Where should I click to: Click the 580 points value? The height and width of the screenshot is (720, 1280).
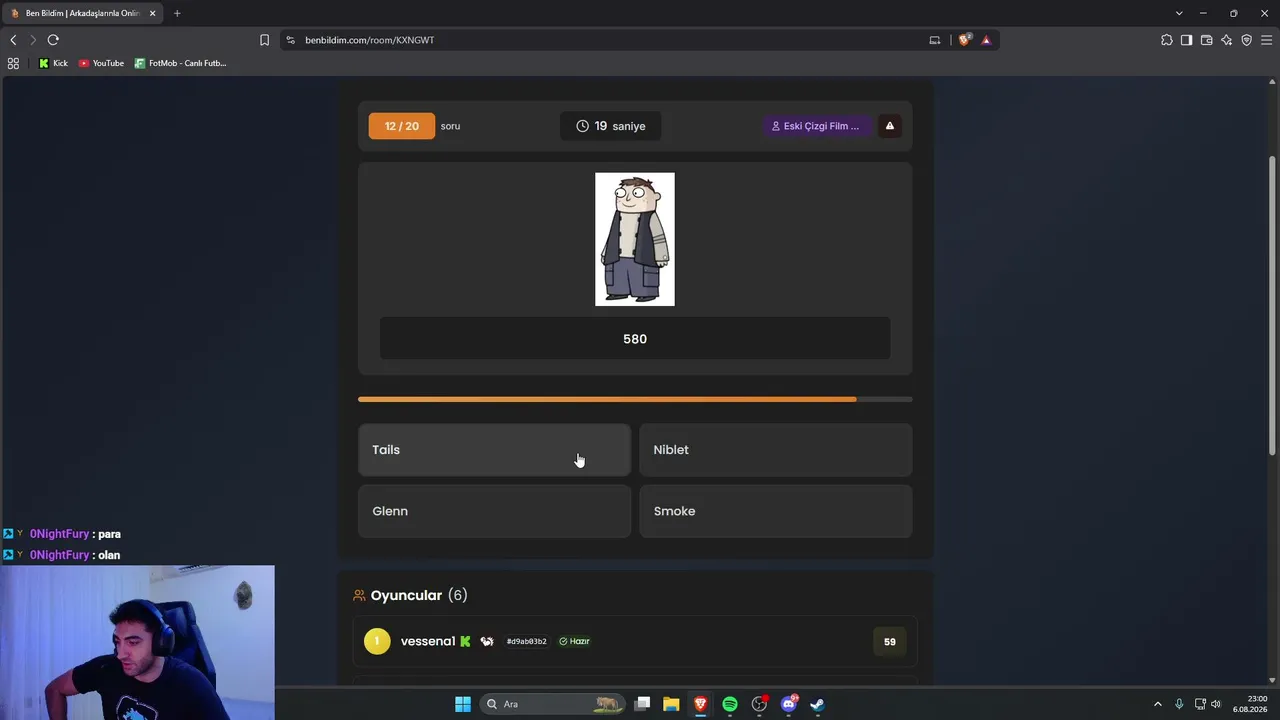[x=635, y=339]
